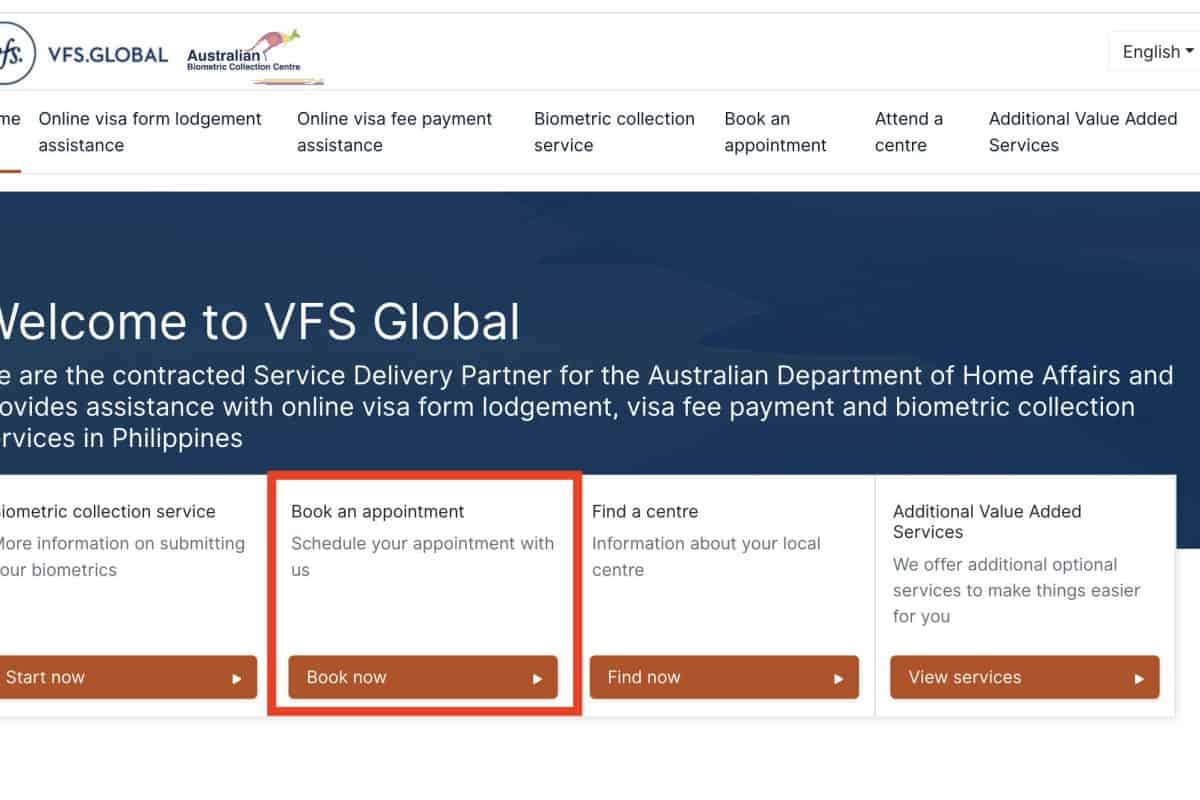Click the Book an appointment card title
Viewport: 1200px width, 800px height.
coord(377,511)
